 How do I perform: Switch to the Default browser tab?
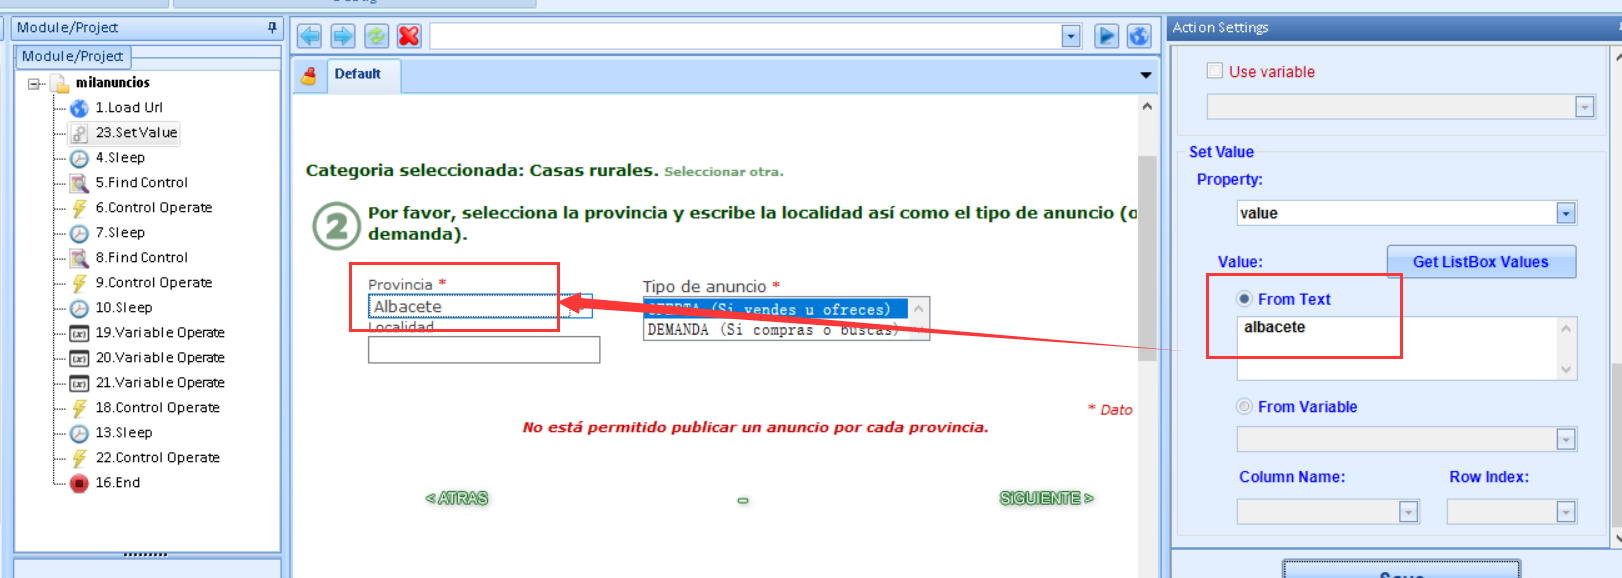tap(357, 74)
